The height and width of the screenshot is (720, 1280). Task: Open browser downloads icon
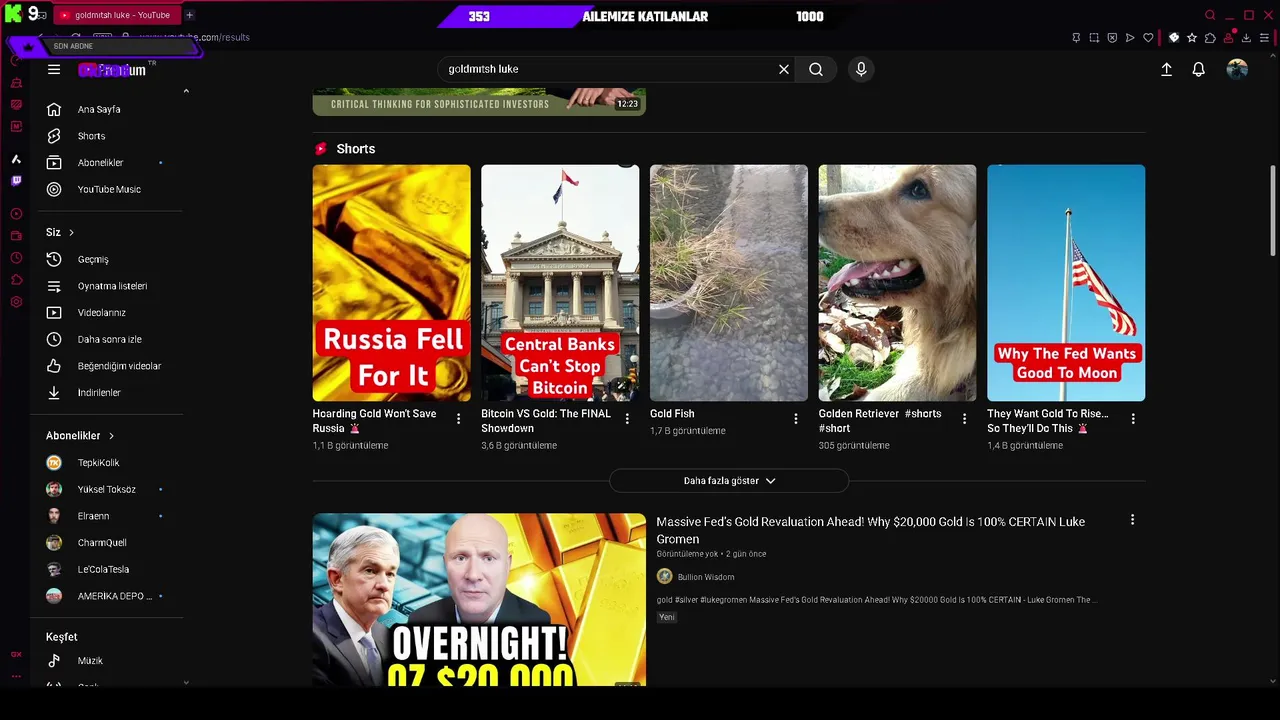point(1246,38)
